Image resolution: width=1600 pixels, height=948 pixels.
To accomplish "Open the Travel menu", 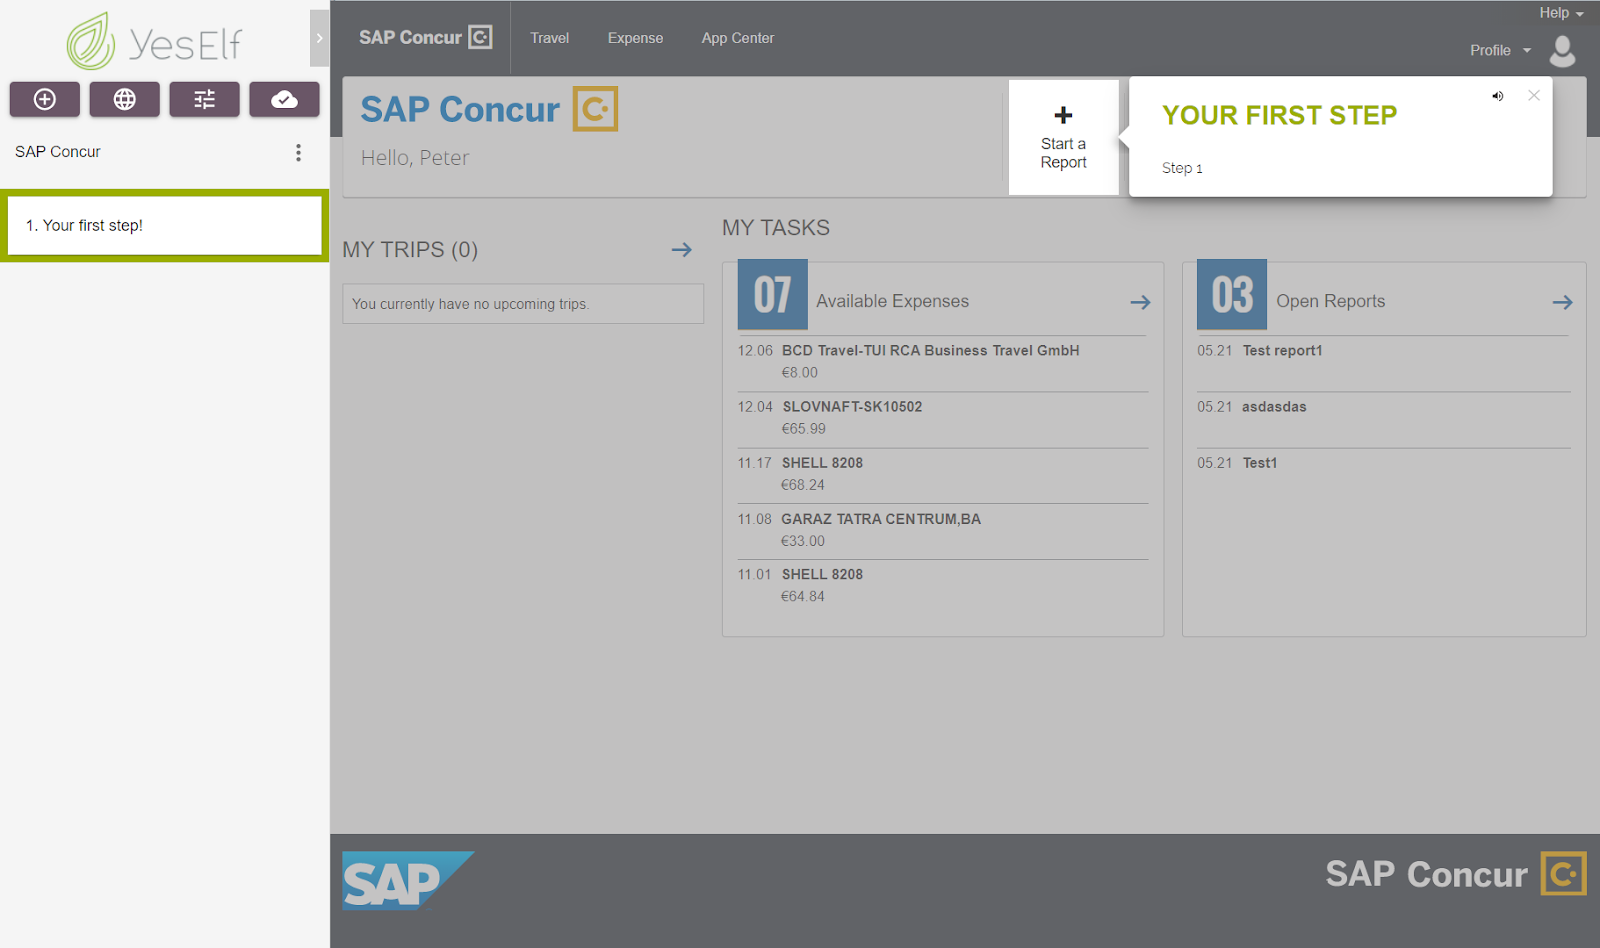I will click(550, 38).
